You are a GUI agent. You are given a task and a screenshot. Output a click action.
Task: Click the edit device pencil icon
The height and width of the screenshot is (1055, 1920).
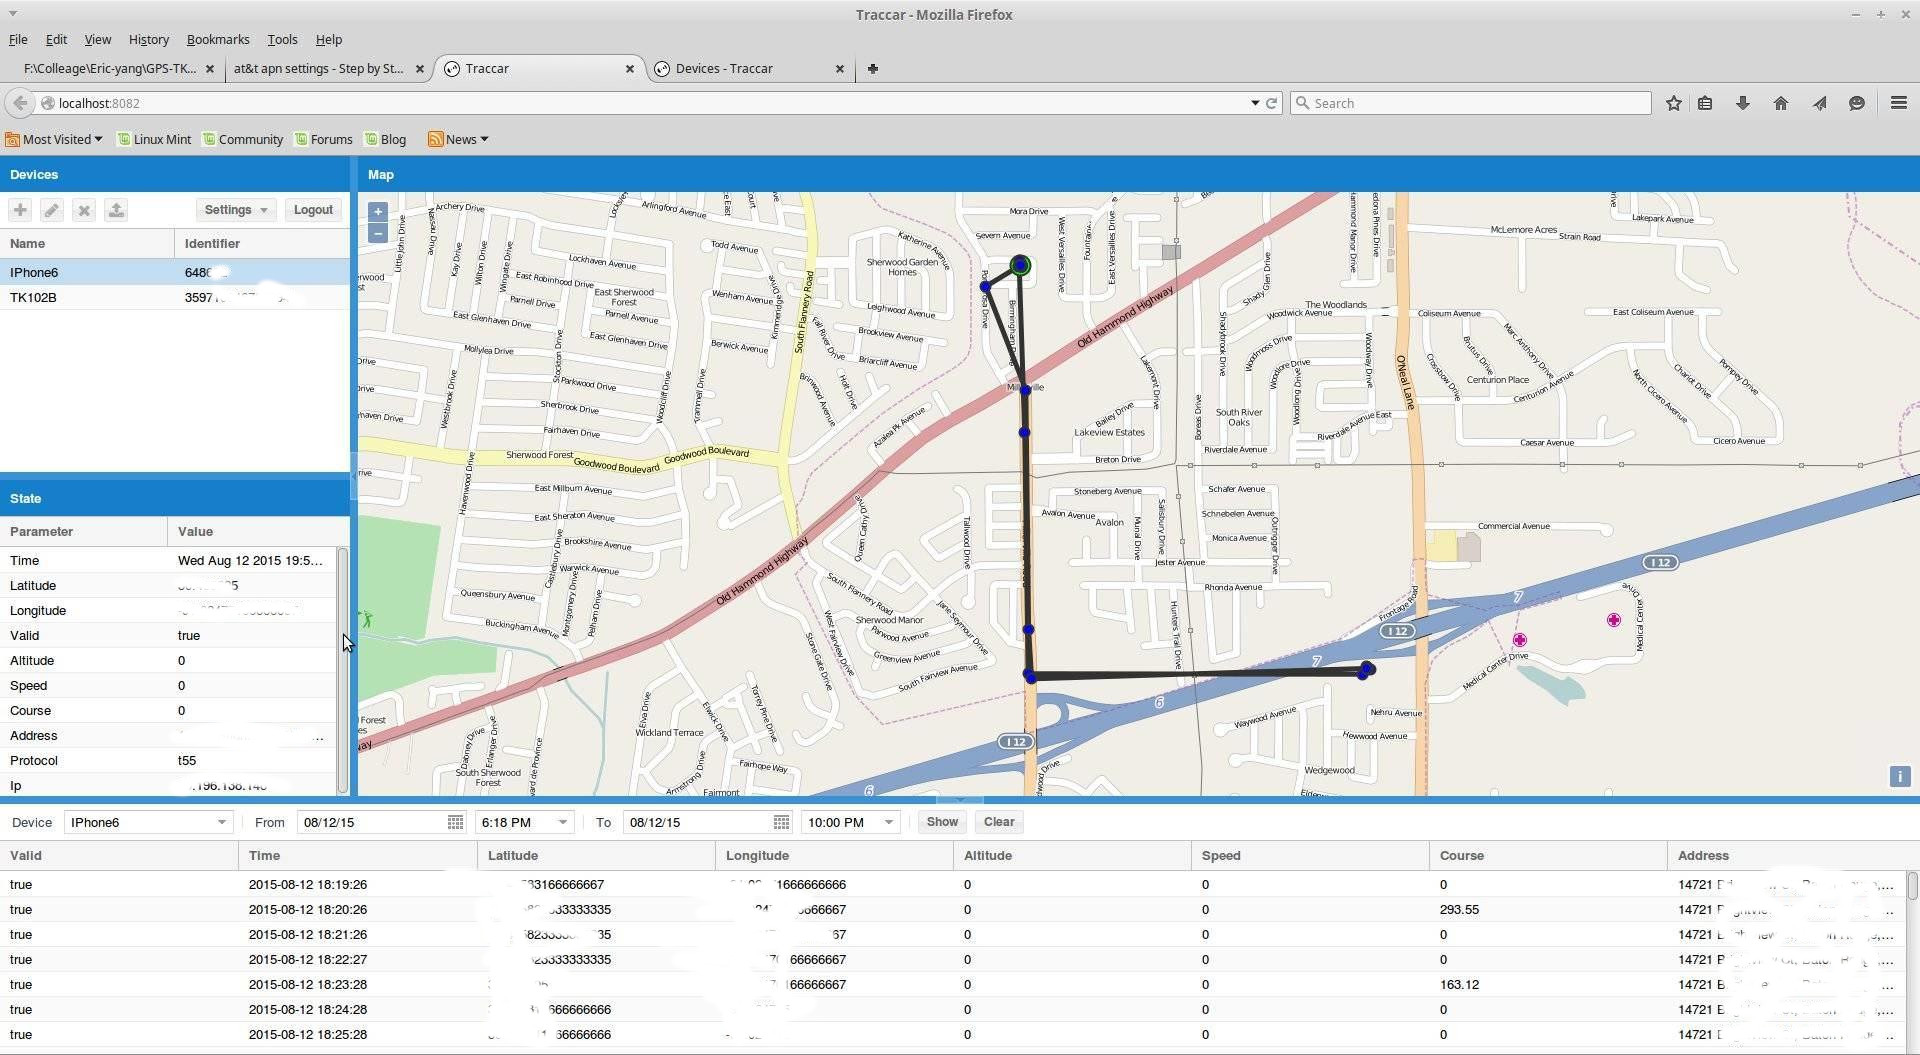point(52,210)
